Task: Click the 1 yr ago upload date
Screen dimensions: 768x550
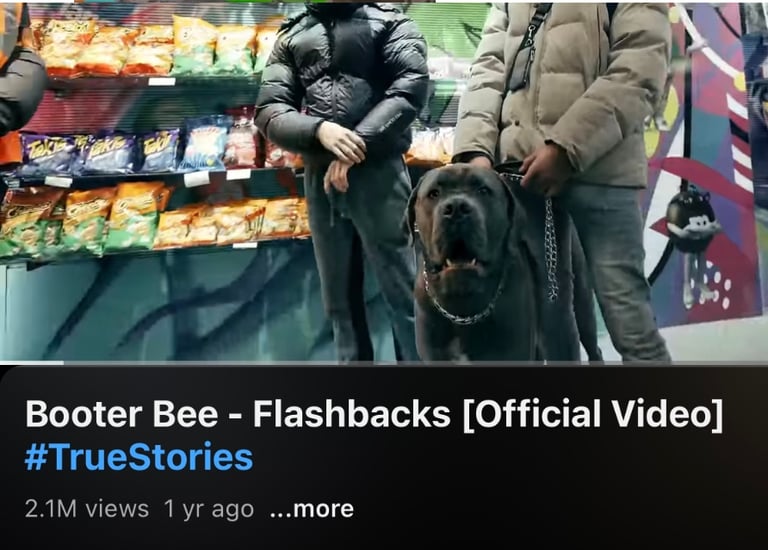Action: point(209,509)
